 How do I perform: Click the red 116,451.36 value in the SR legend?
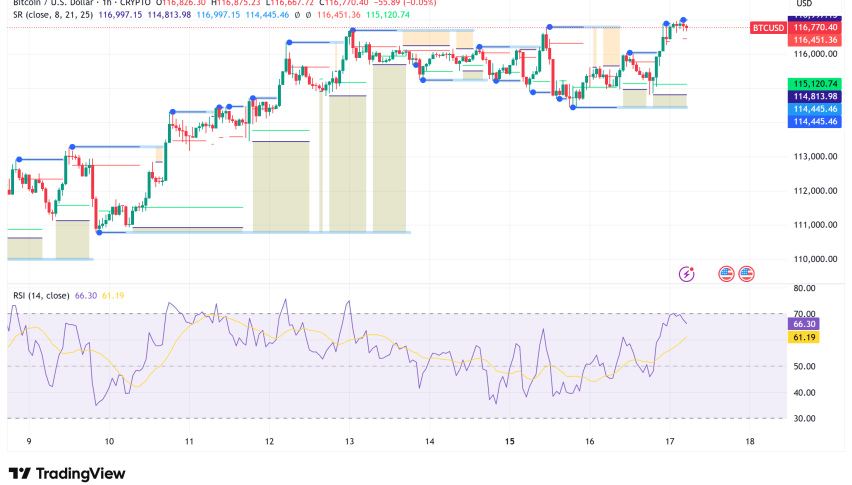(x=339, y=15)
